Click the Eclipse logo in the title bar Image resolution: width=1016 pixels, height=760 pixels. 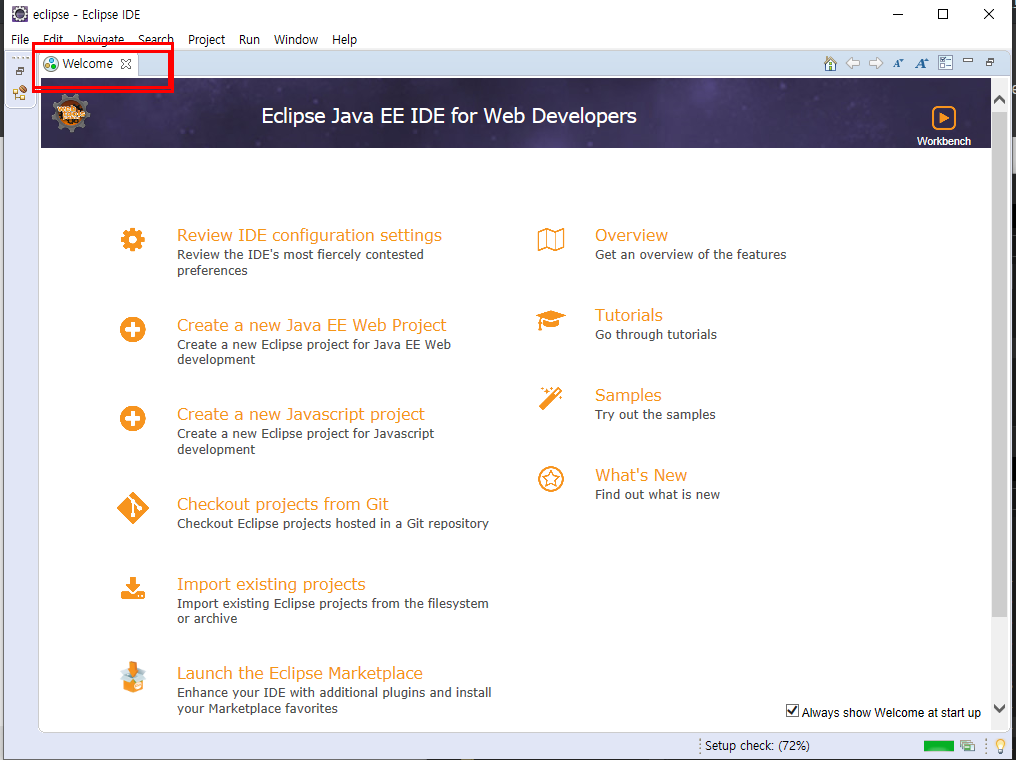(x=20, y=14)
